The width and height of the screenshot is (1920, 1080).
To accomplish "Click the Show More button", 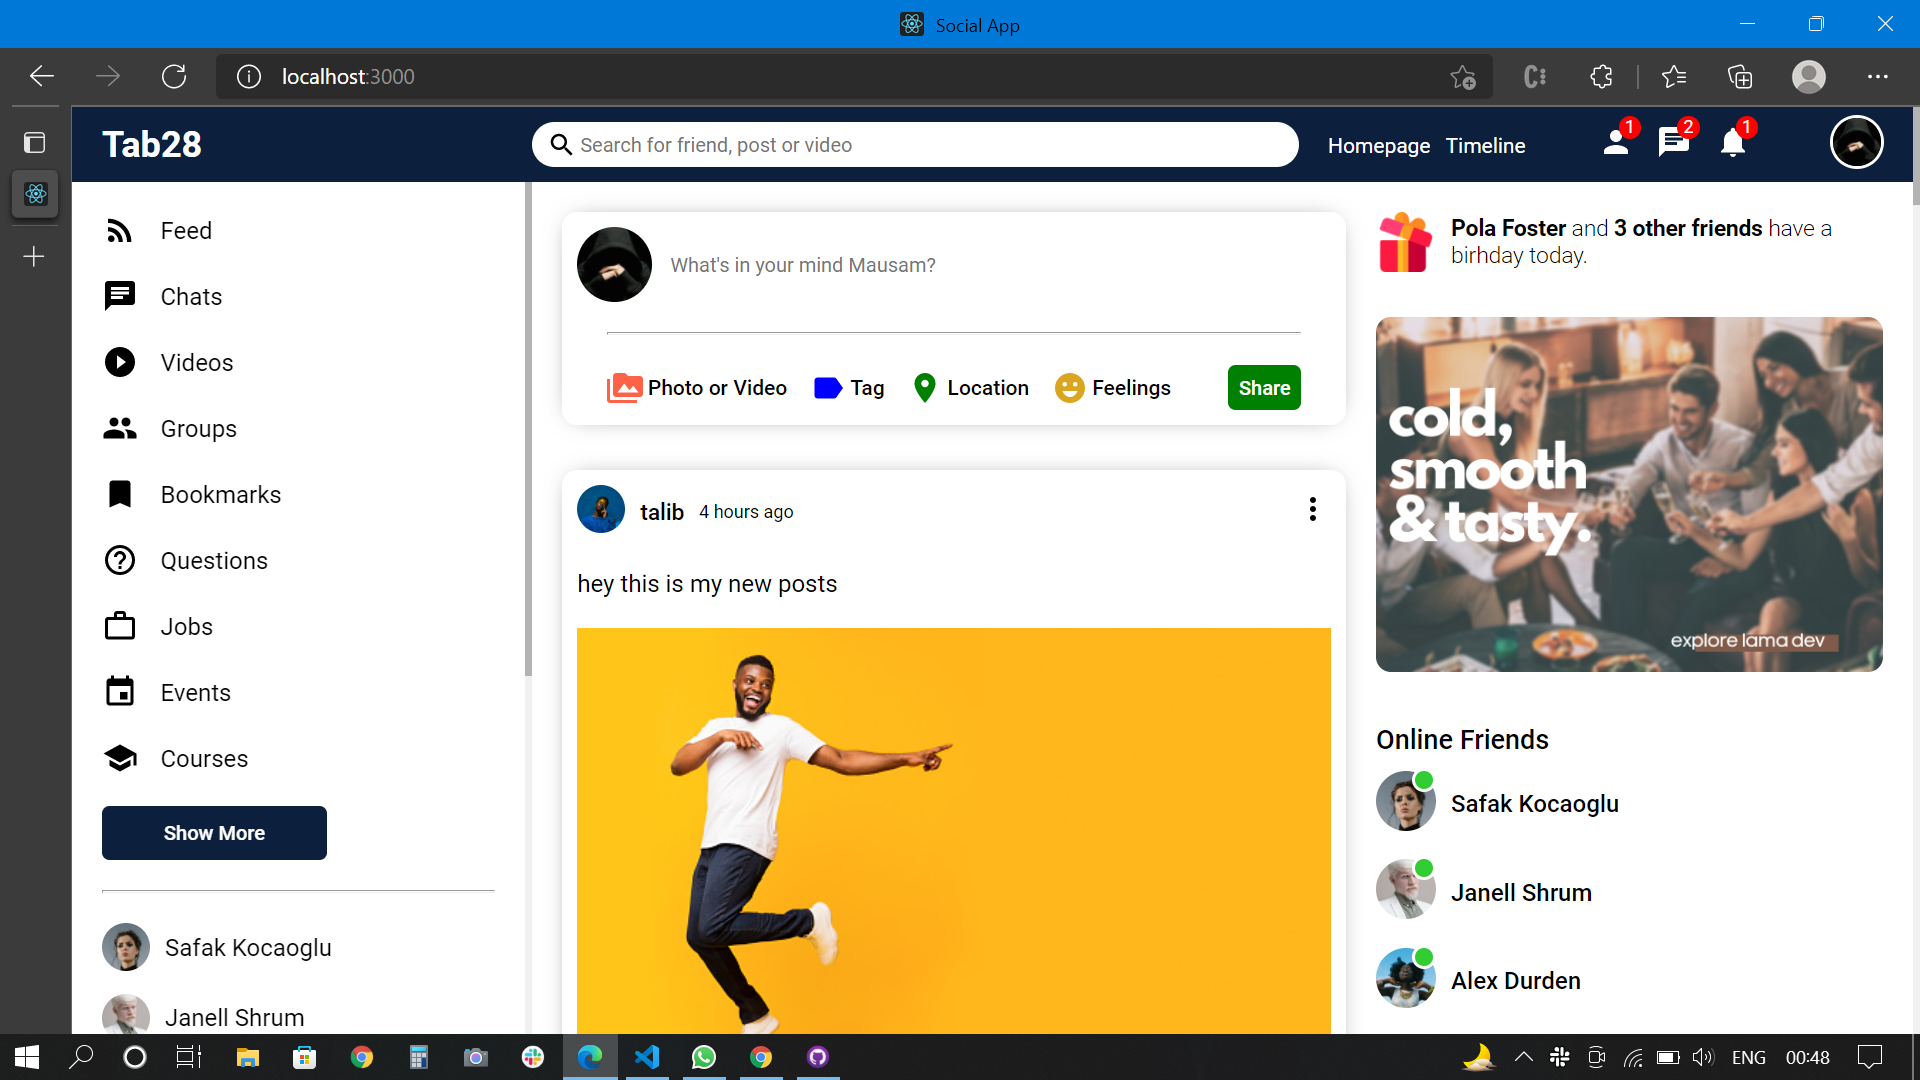I will 213,832.
